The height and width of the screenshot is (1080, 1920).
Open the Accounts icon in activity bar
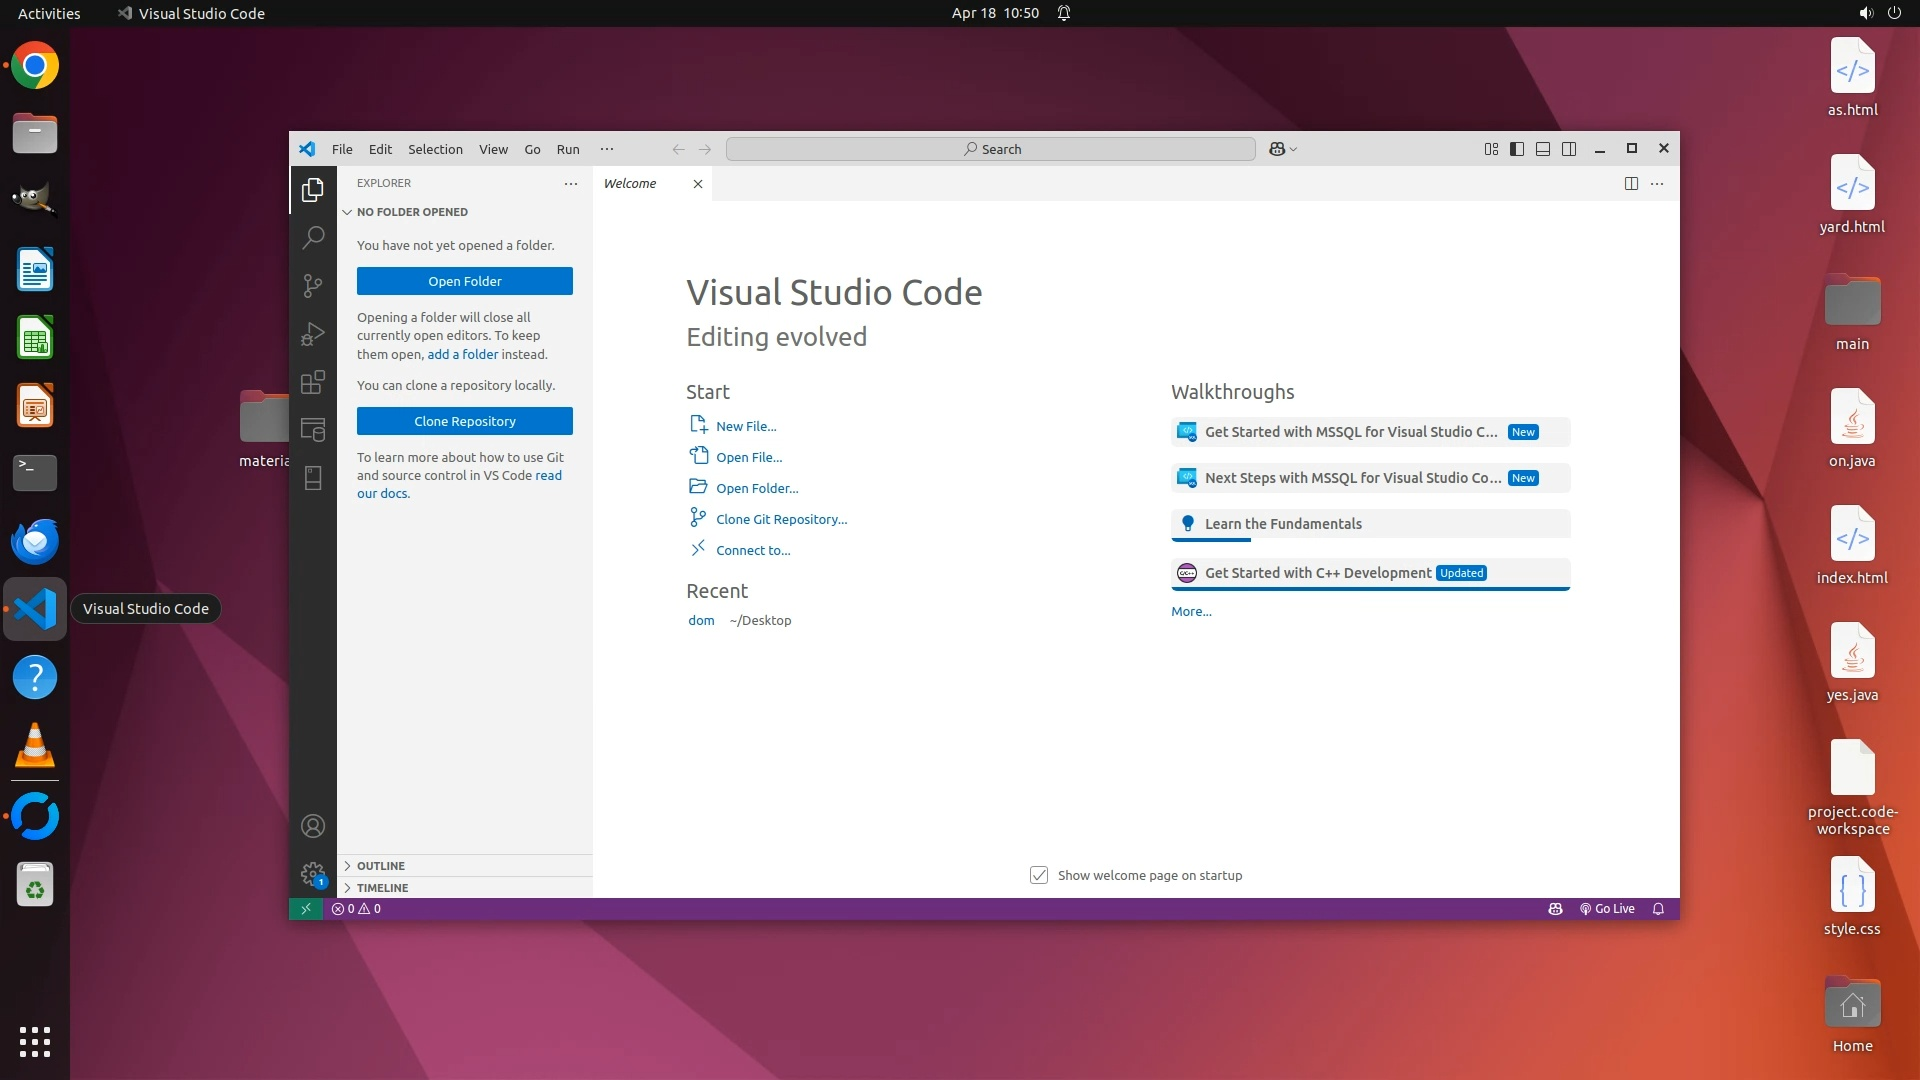tap(313, 826)
